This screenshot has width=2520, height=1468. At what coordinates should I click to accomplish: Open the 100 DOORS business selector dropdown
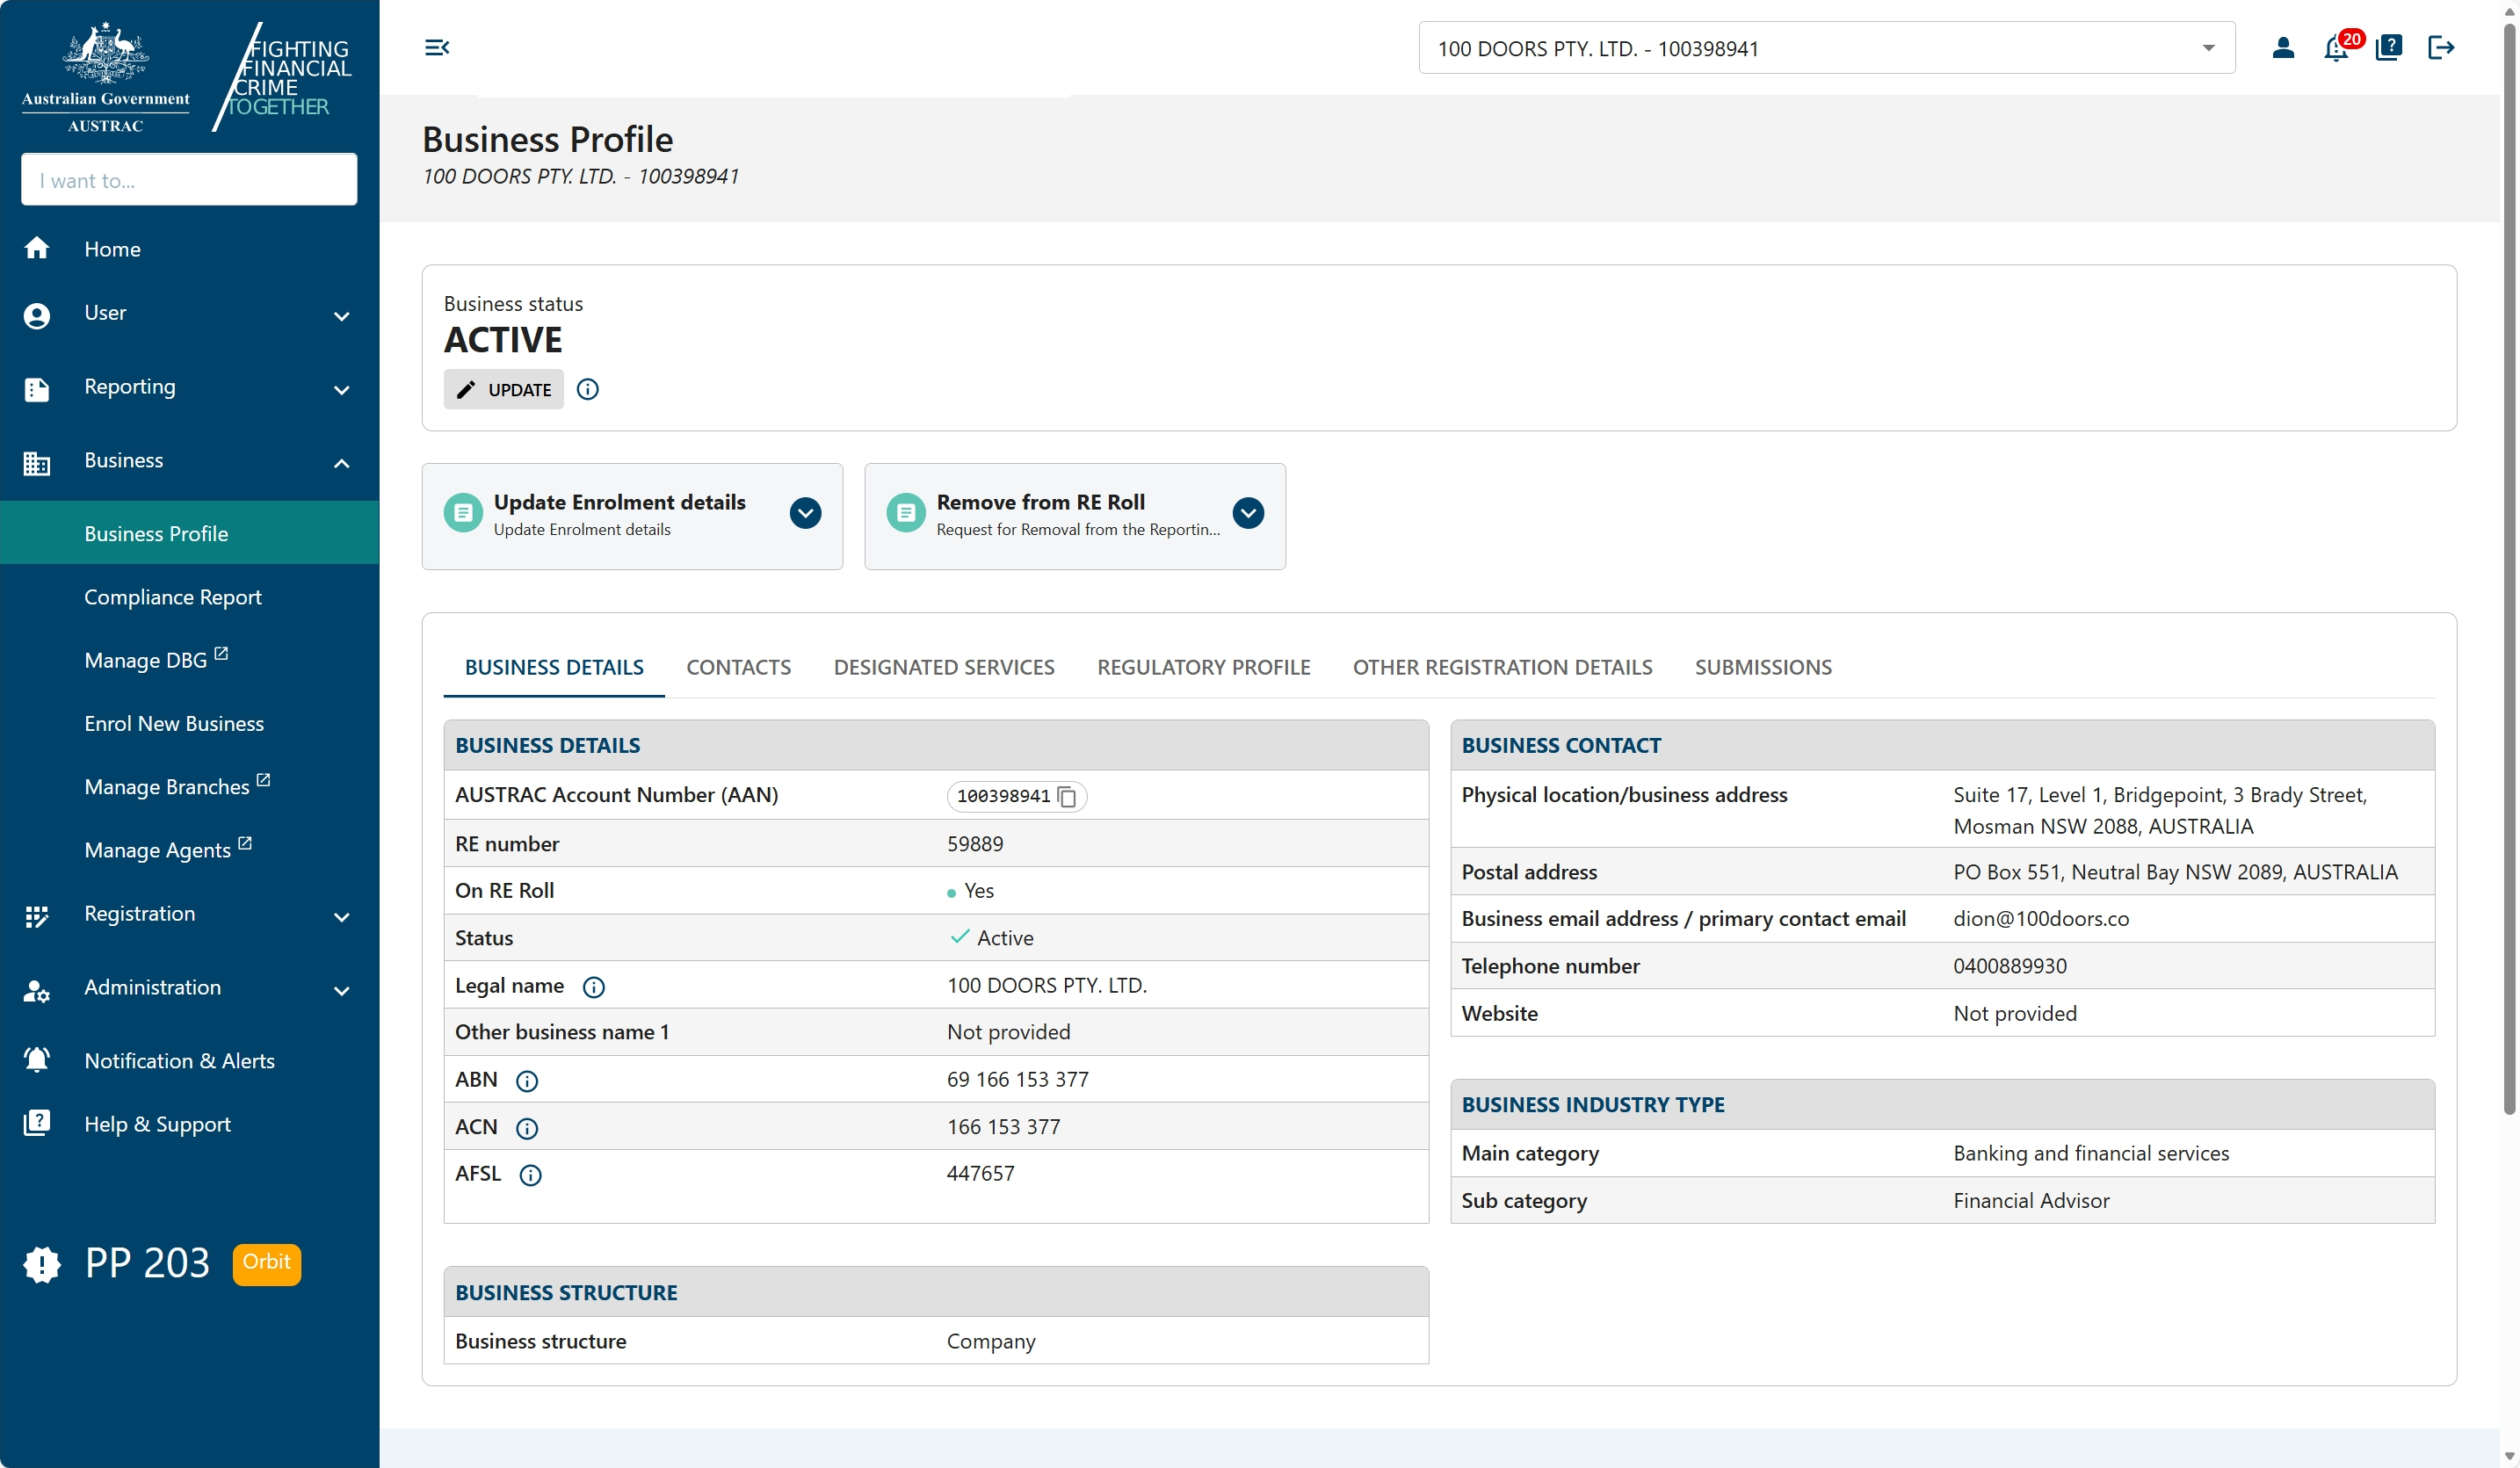click(x=2206, y=47)
